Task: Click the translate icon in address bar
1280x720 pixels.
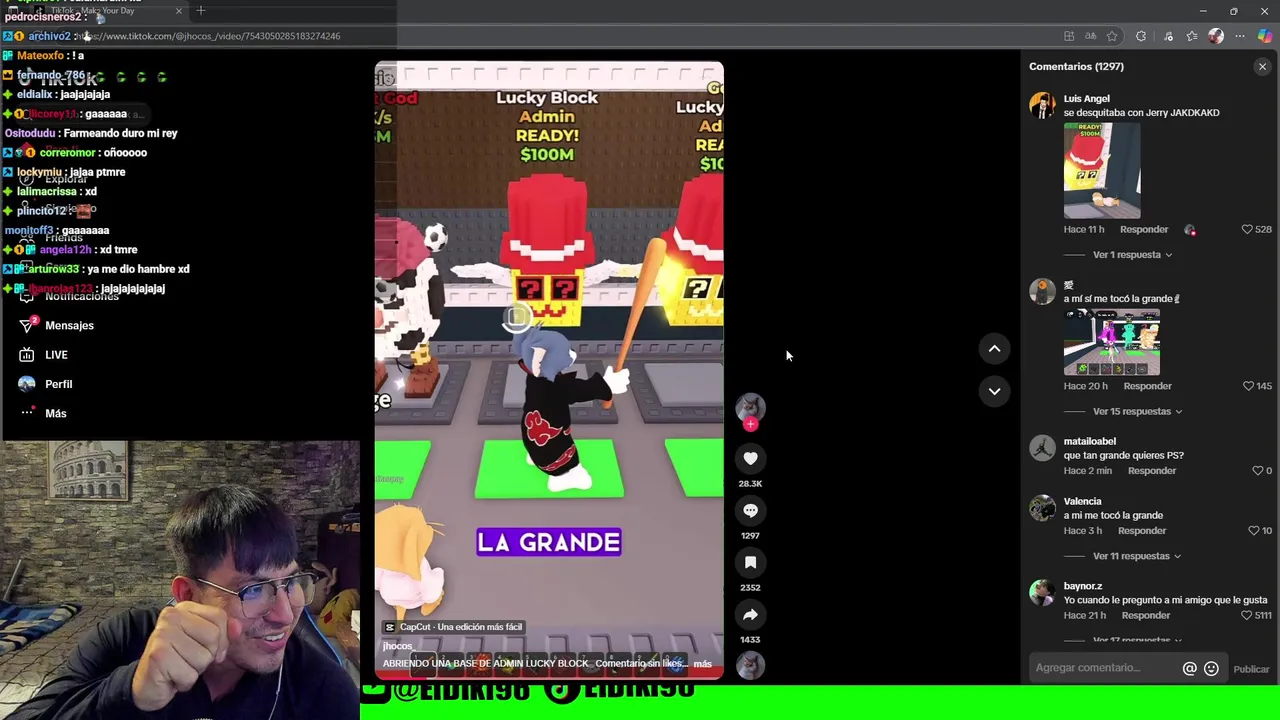Action: click(x=1090, y=36)
